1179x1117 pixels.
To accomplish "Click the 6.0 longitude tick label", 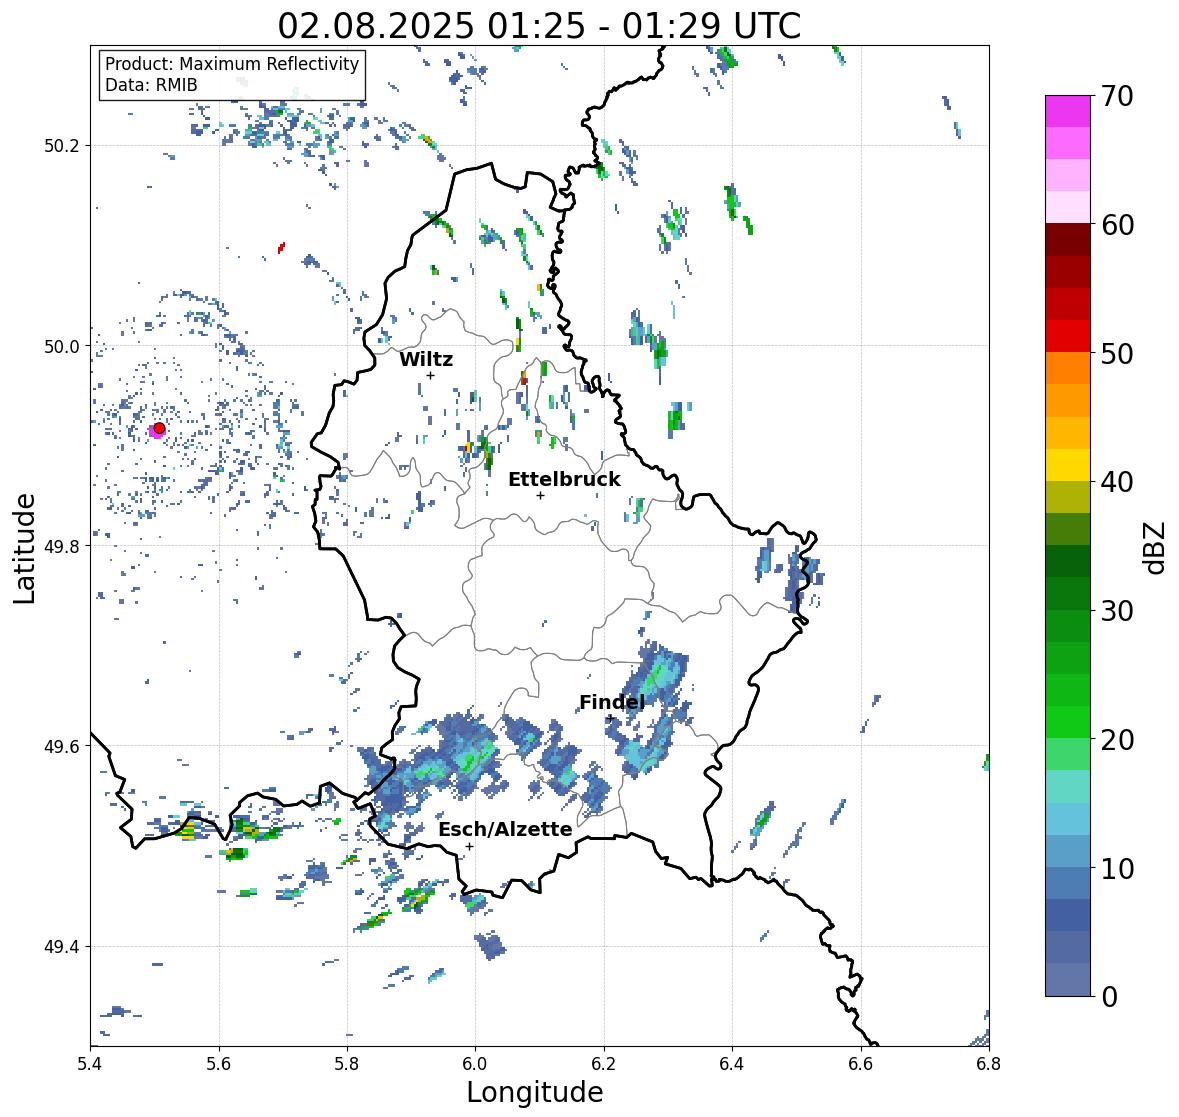I will coord(475,1063).
